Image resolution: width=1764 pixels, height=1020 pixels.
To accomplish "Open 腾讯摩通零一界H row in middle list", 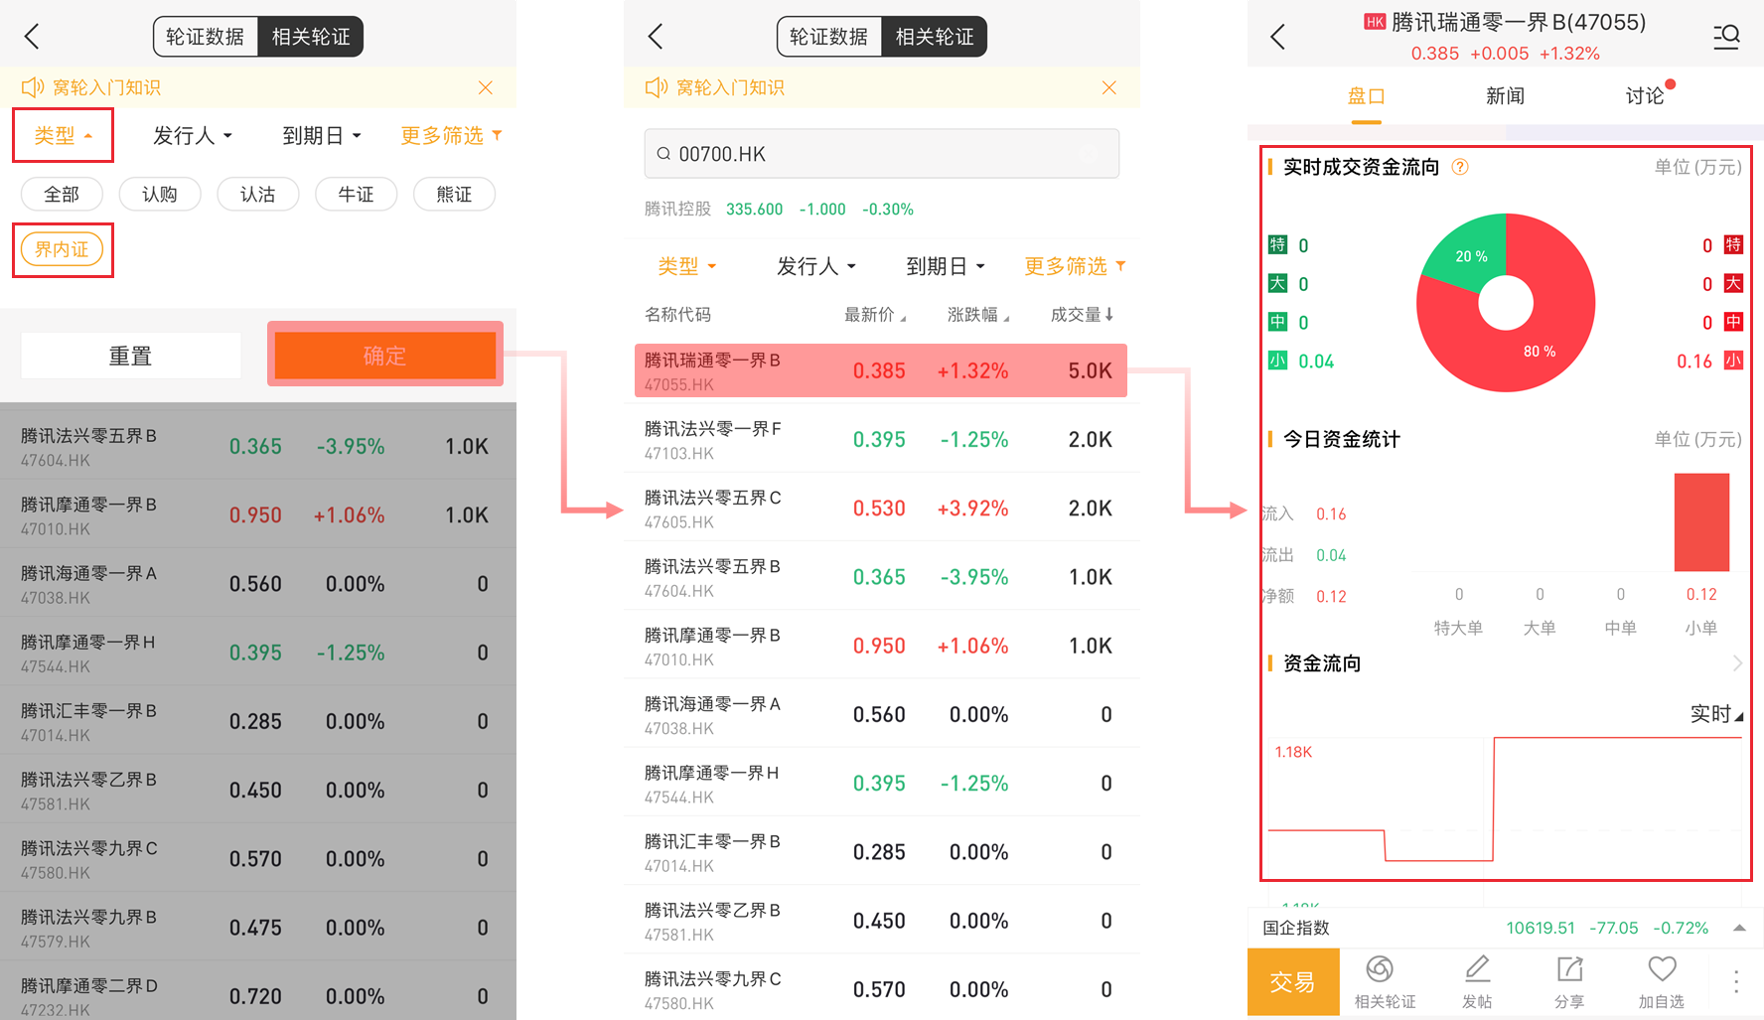I will pyautogui.click(x=881, y=783).
